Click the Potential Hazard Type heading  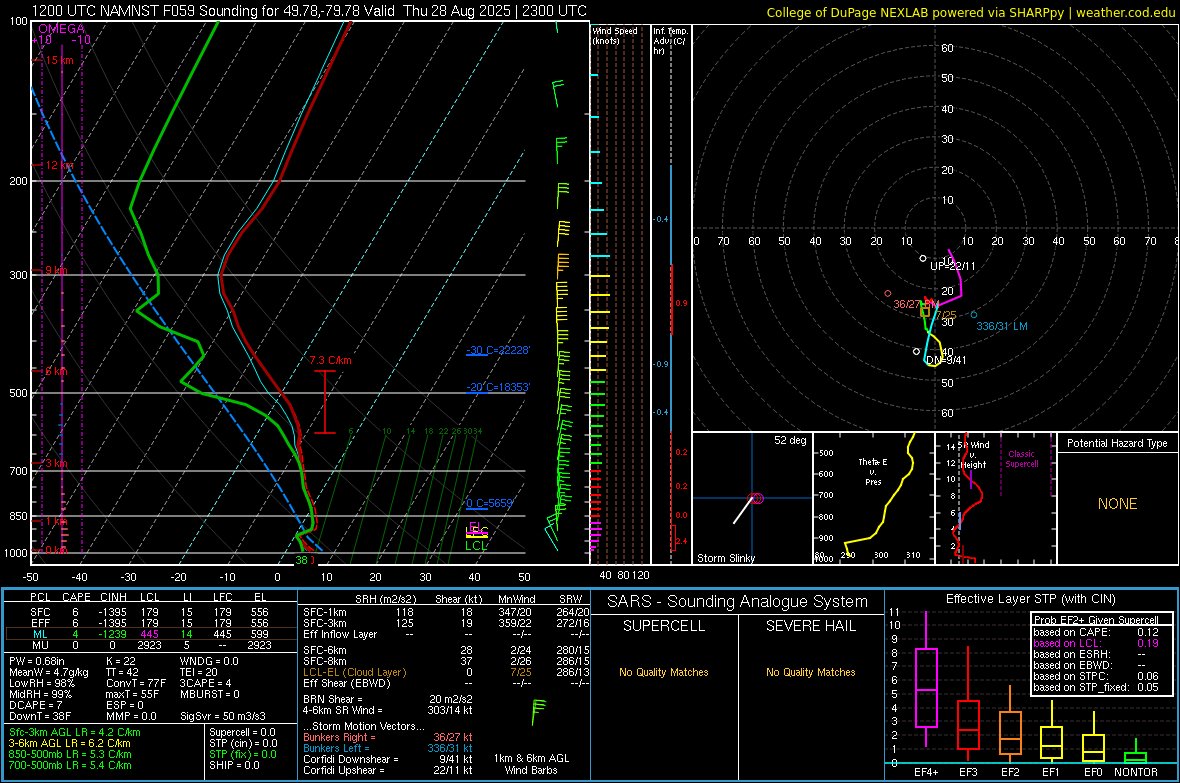coord(1118,443)
